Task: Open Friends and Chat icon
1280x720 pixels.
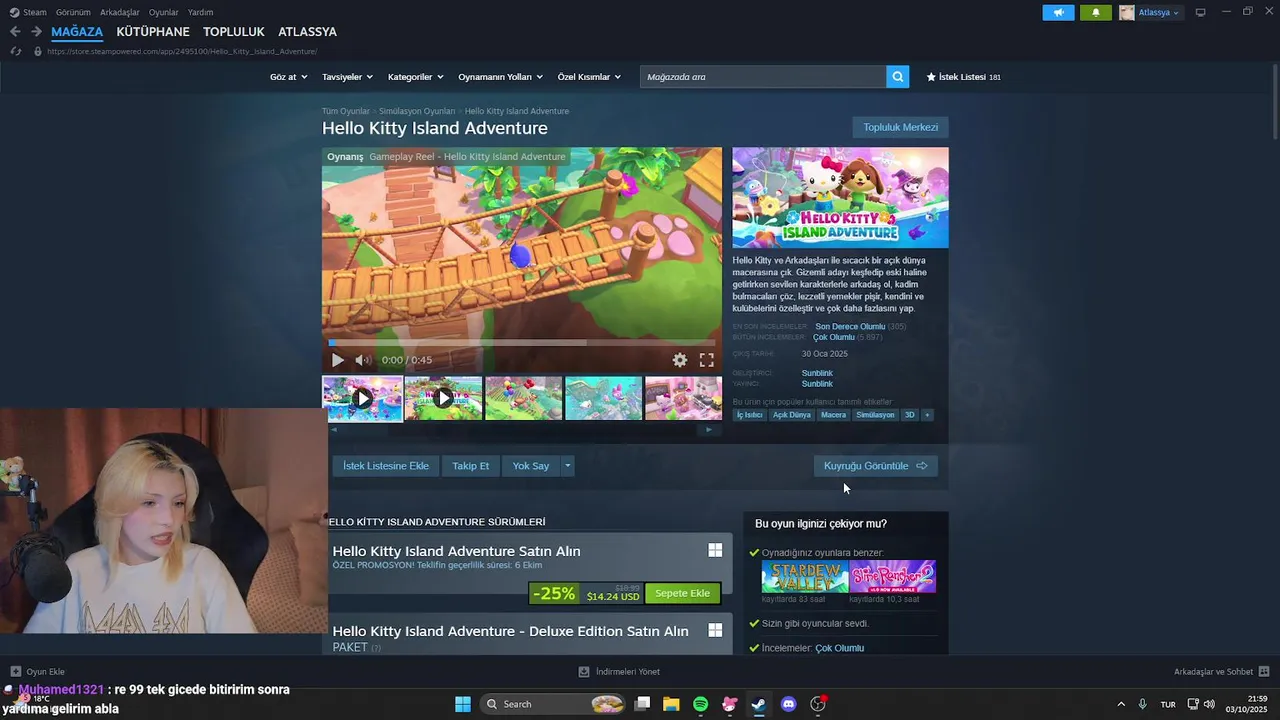Action: pyautogui.click(x=1264, y=671)
